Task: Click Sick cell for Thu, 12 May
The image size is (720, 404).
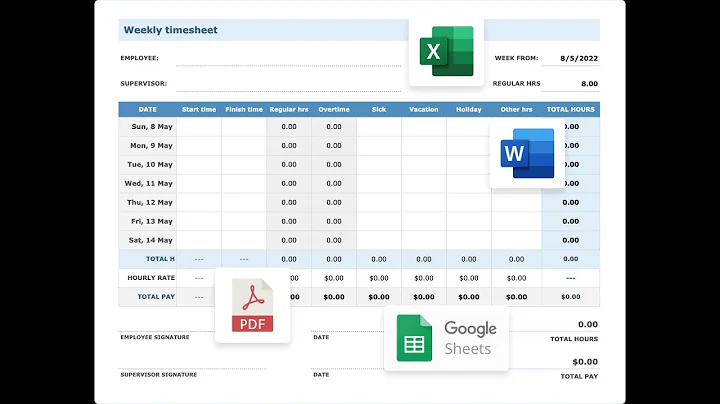Action: (x=379, y=202)
